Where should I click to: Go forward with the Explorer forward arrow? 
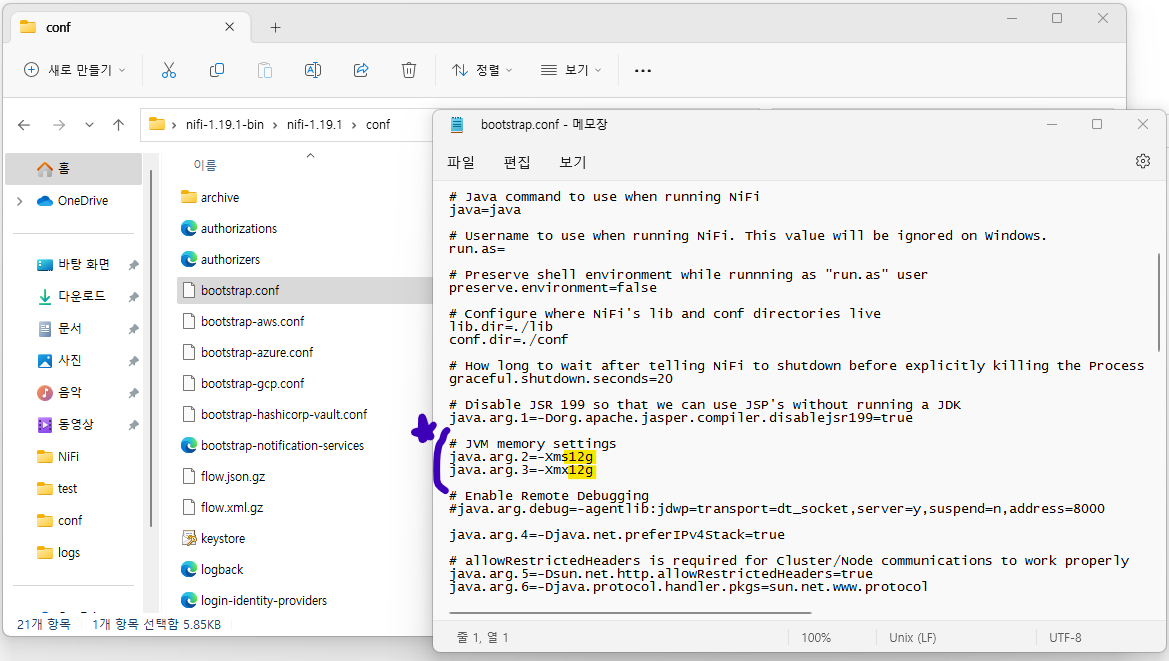[59, 124]
